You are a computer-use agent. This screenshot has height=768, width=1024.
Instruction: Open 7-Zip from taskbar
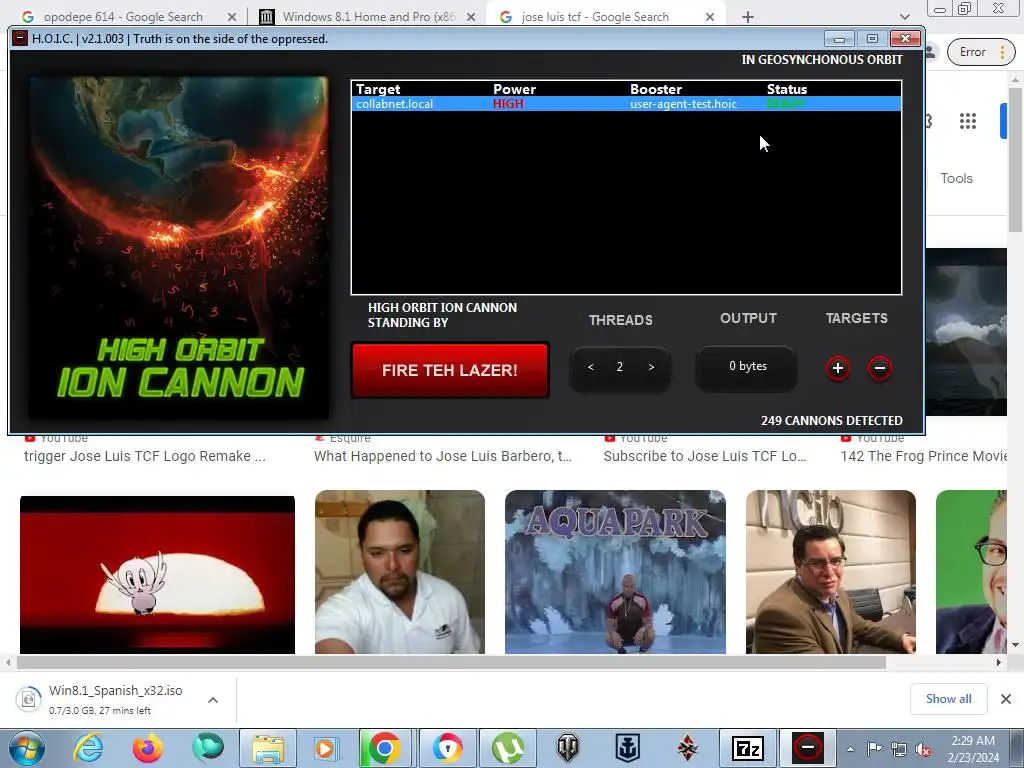[747, 748]
